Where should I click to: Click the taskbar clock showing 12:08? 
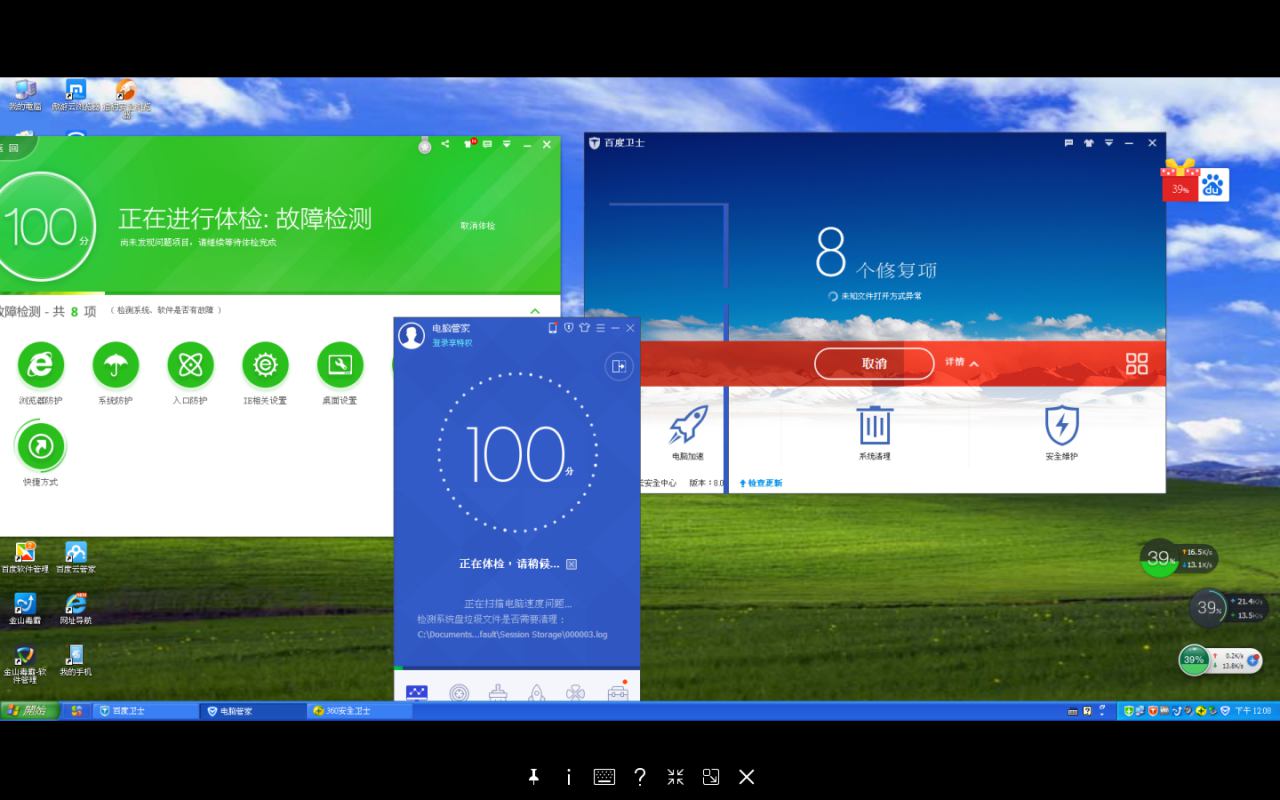point(1253,711)
